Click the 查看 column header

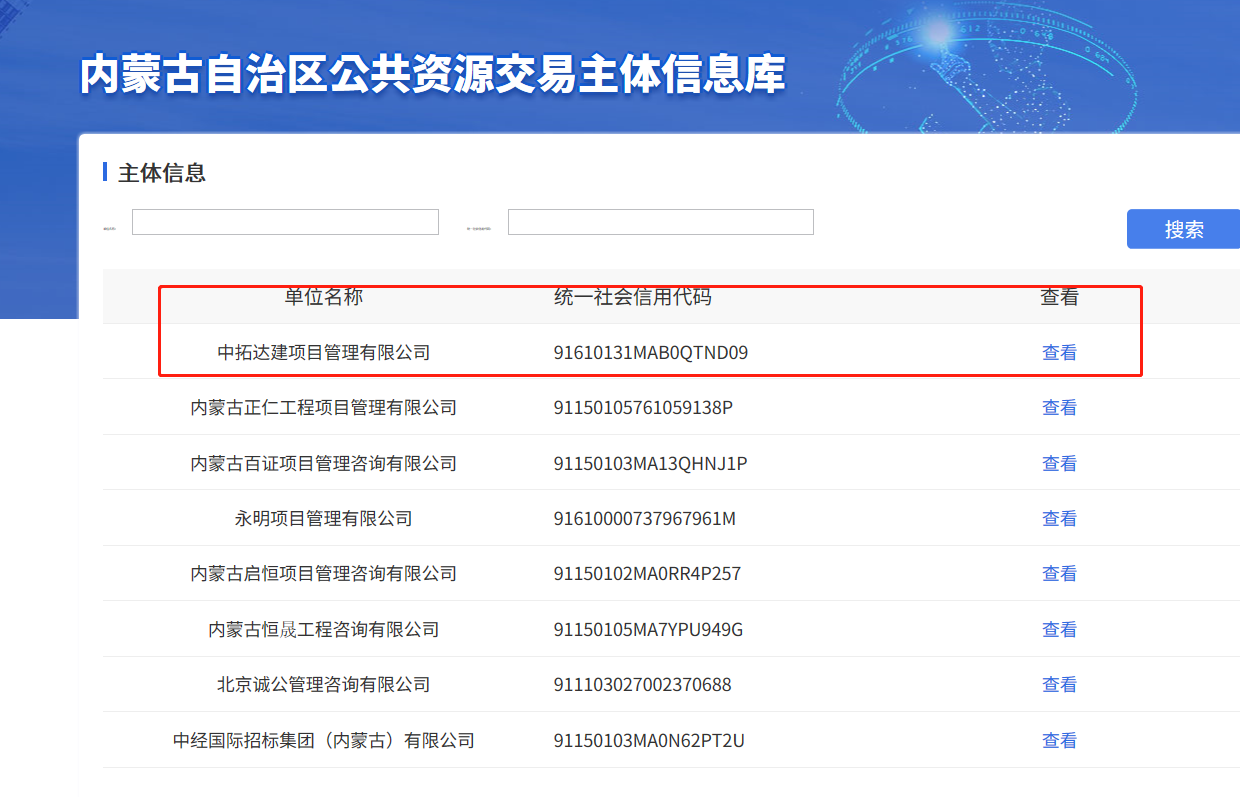tap(1058, 297)
